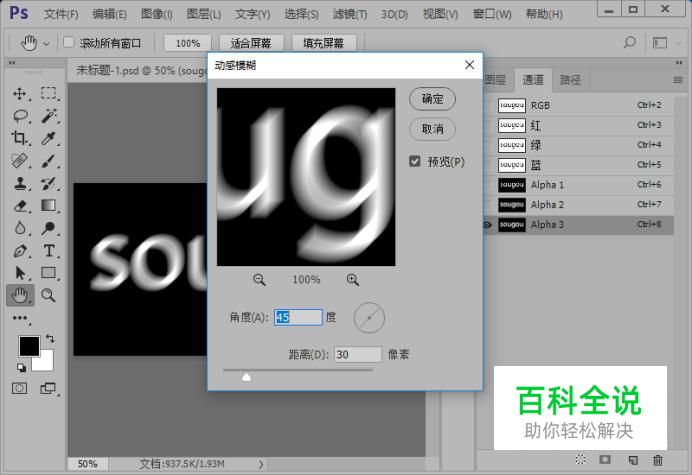Viewport: 692px width, 475px height.
Task: Create a new channel
Action: pos(632,460)
